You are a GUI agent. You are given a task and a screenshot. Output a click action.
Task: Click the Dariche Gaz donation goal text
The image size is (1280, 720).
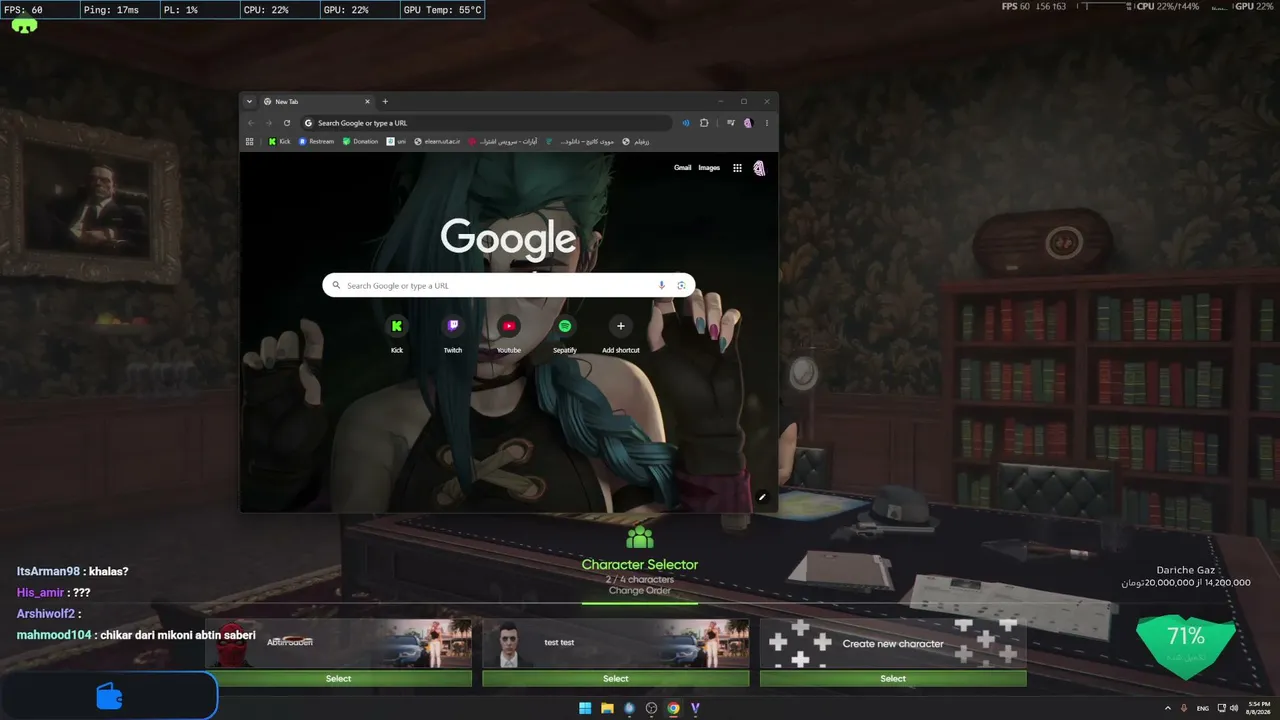(1186, 570)
